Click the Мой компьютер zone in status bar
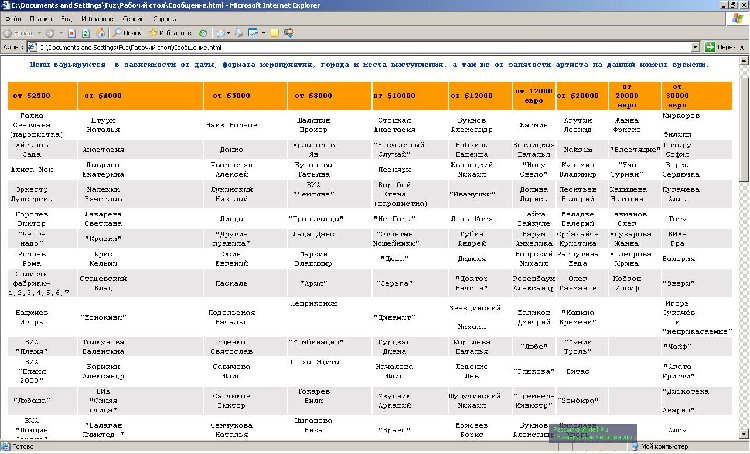 click(x=662, y=447)
